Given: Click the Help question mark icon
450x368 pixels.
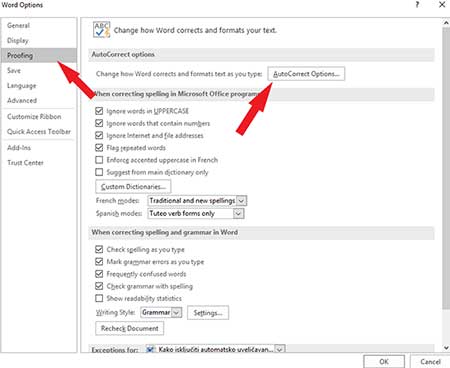Looking at the screenshot, I should [417, 5].
